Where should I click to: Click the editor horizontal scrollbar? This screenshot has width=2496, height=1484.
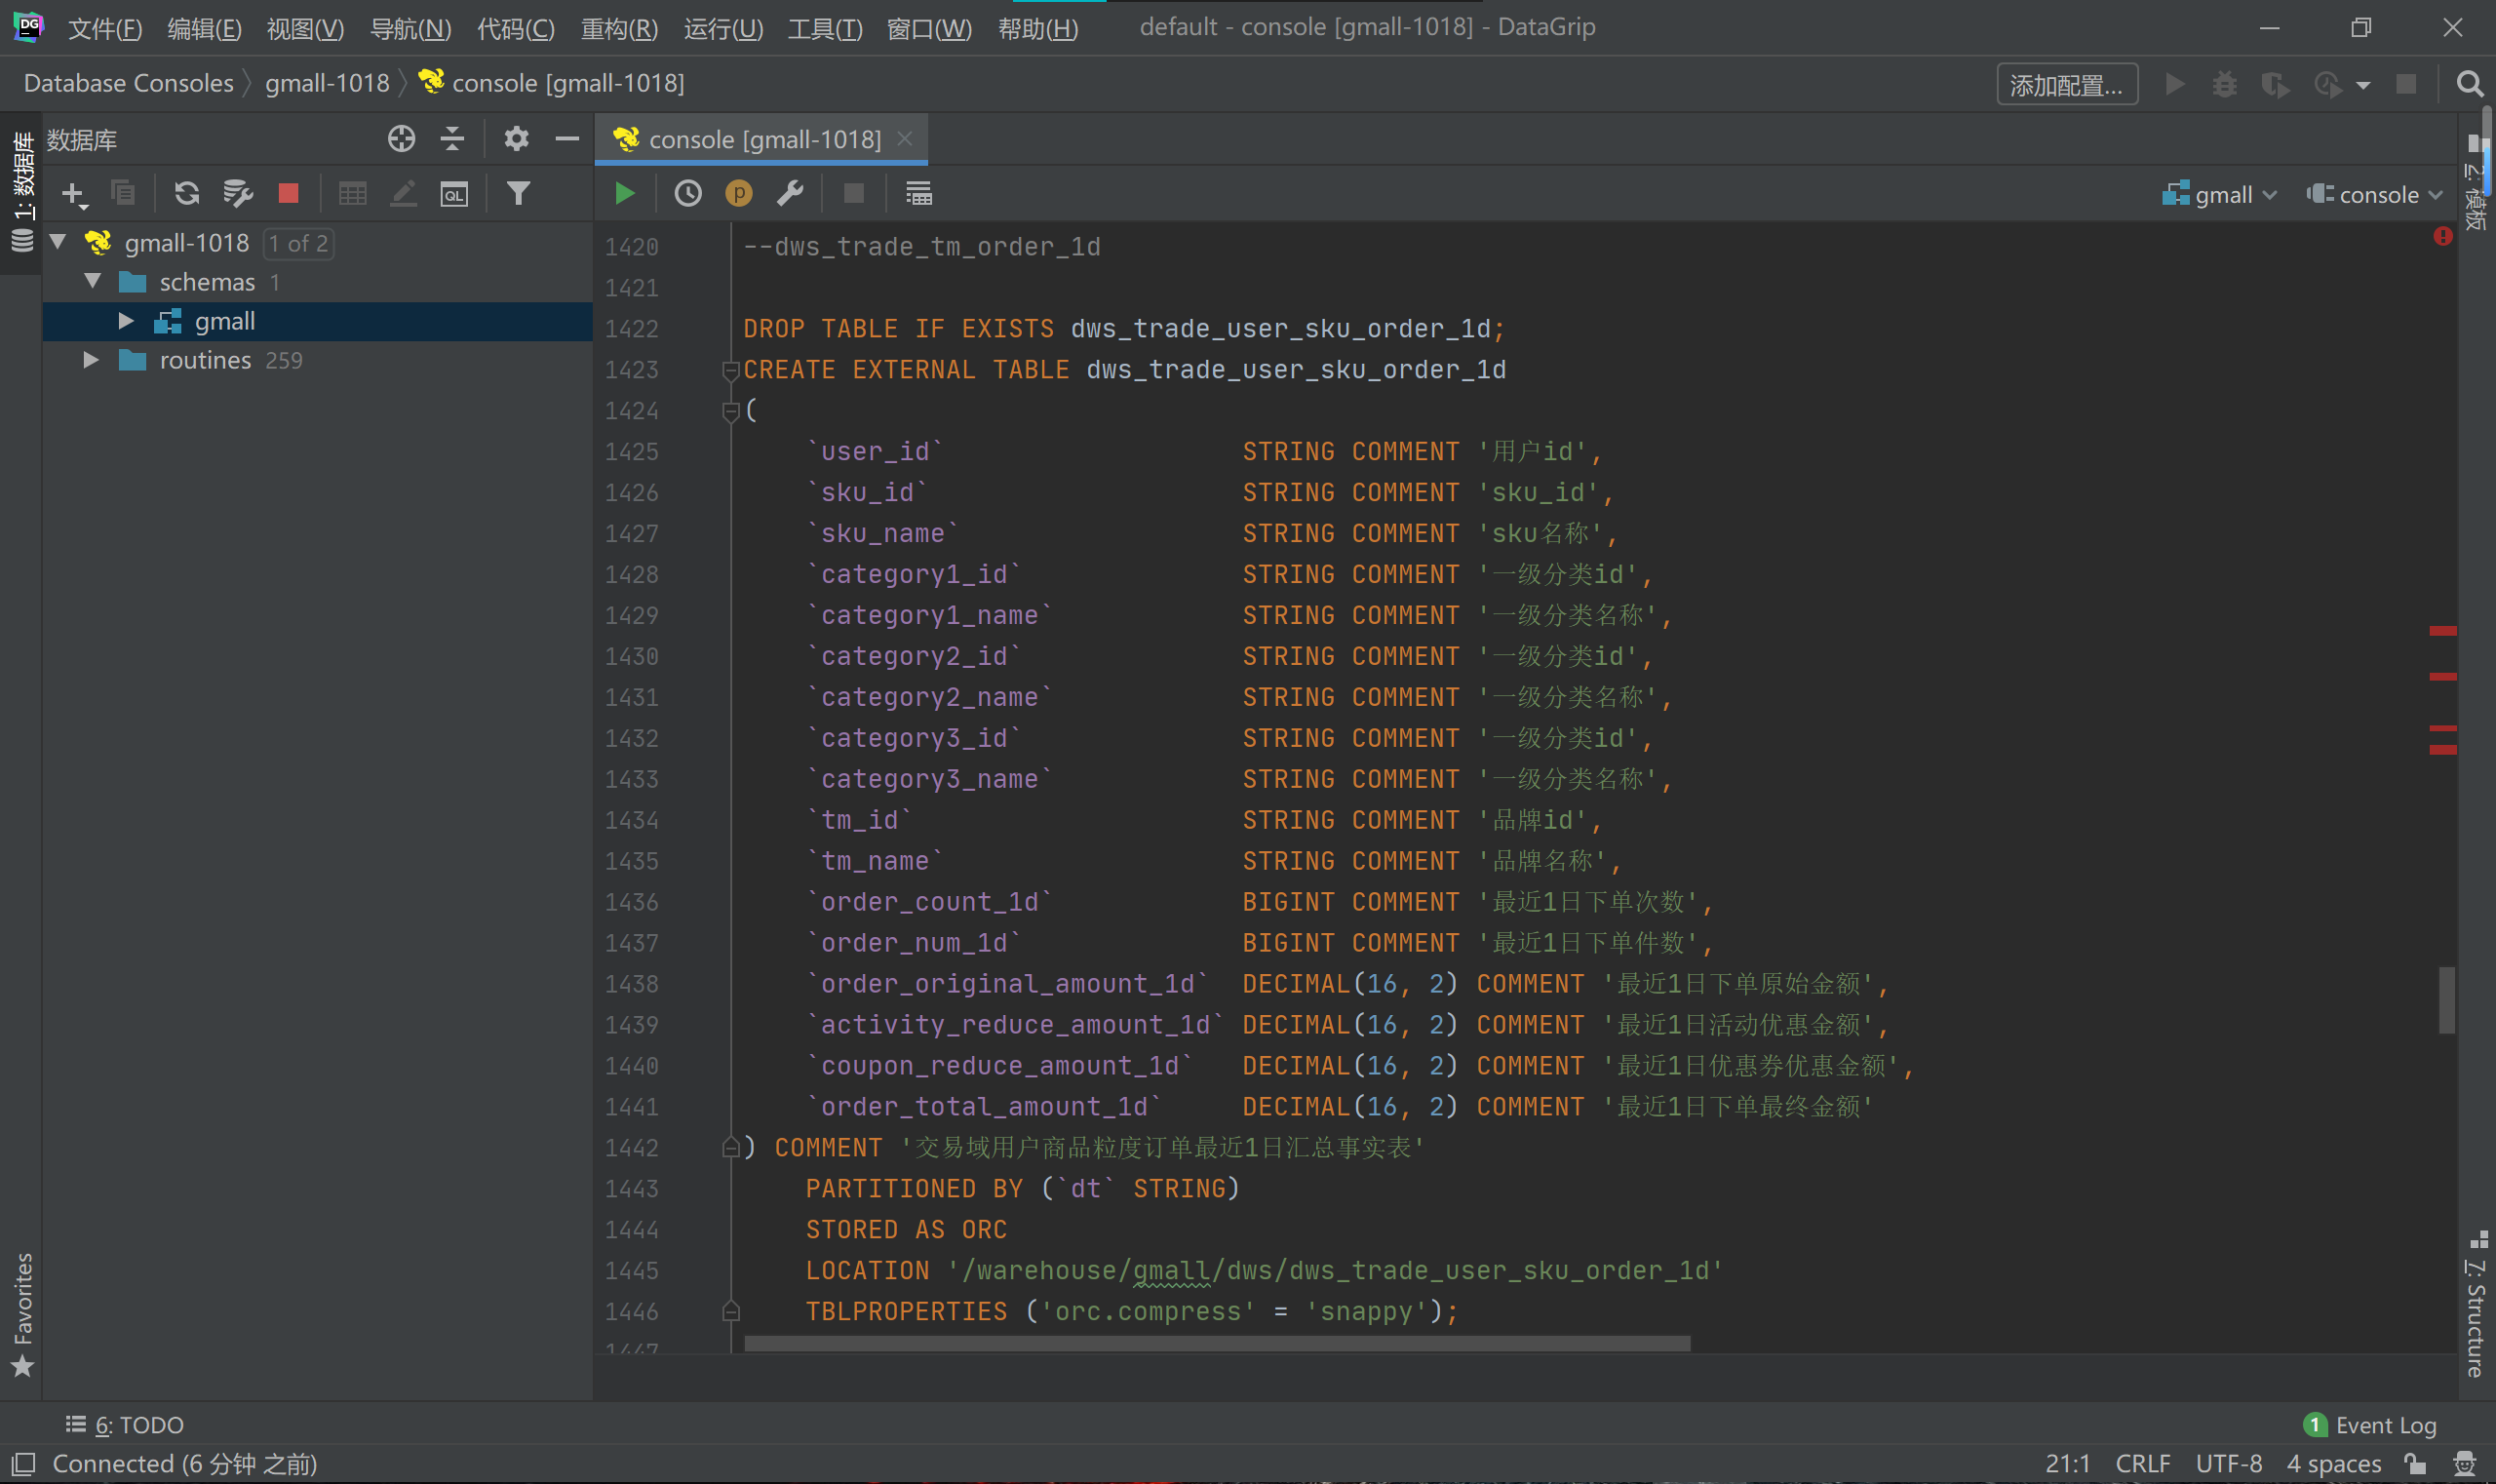coord(1216,1343)
